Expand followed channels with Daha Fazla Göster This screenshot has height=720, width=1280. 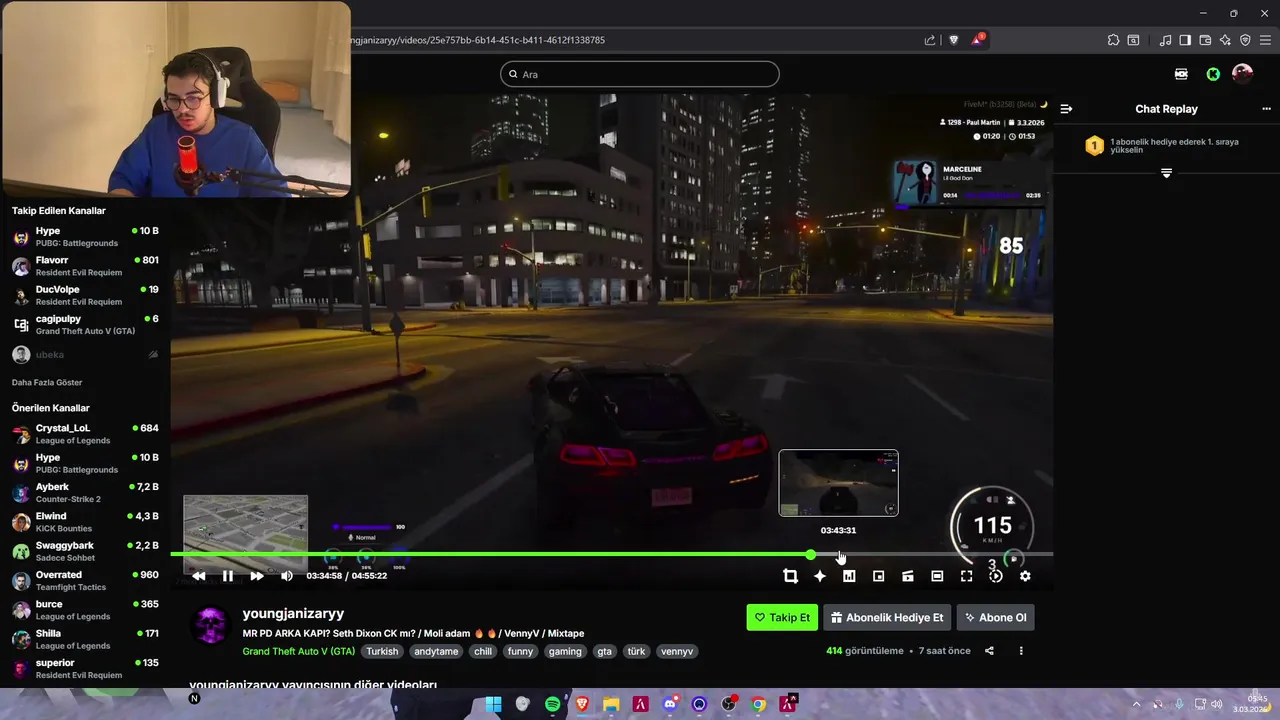47,382
